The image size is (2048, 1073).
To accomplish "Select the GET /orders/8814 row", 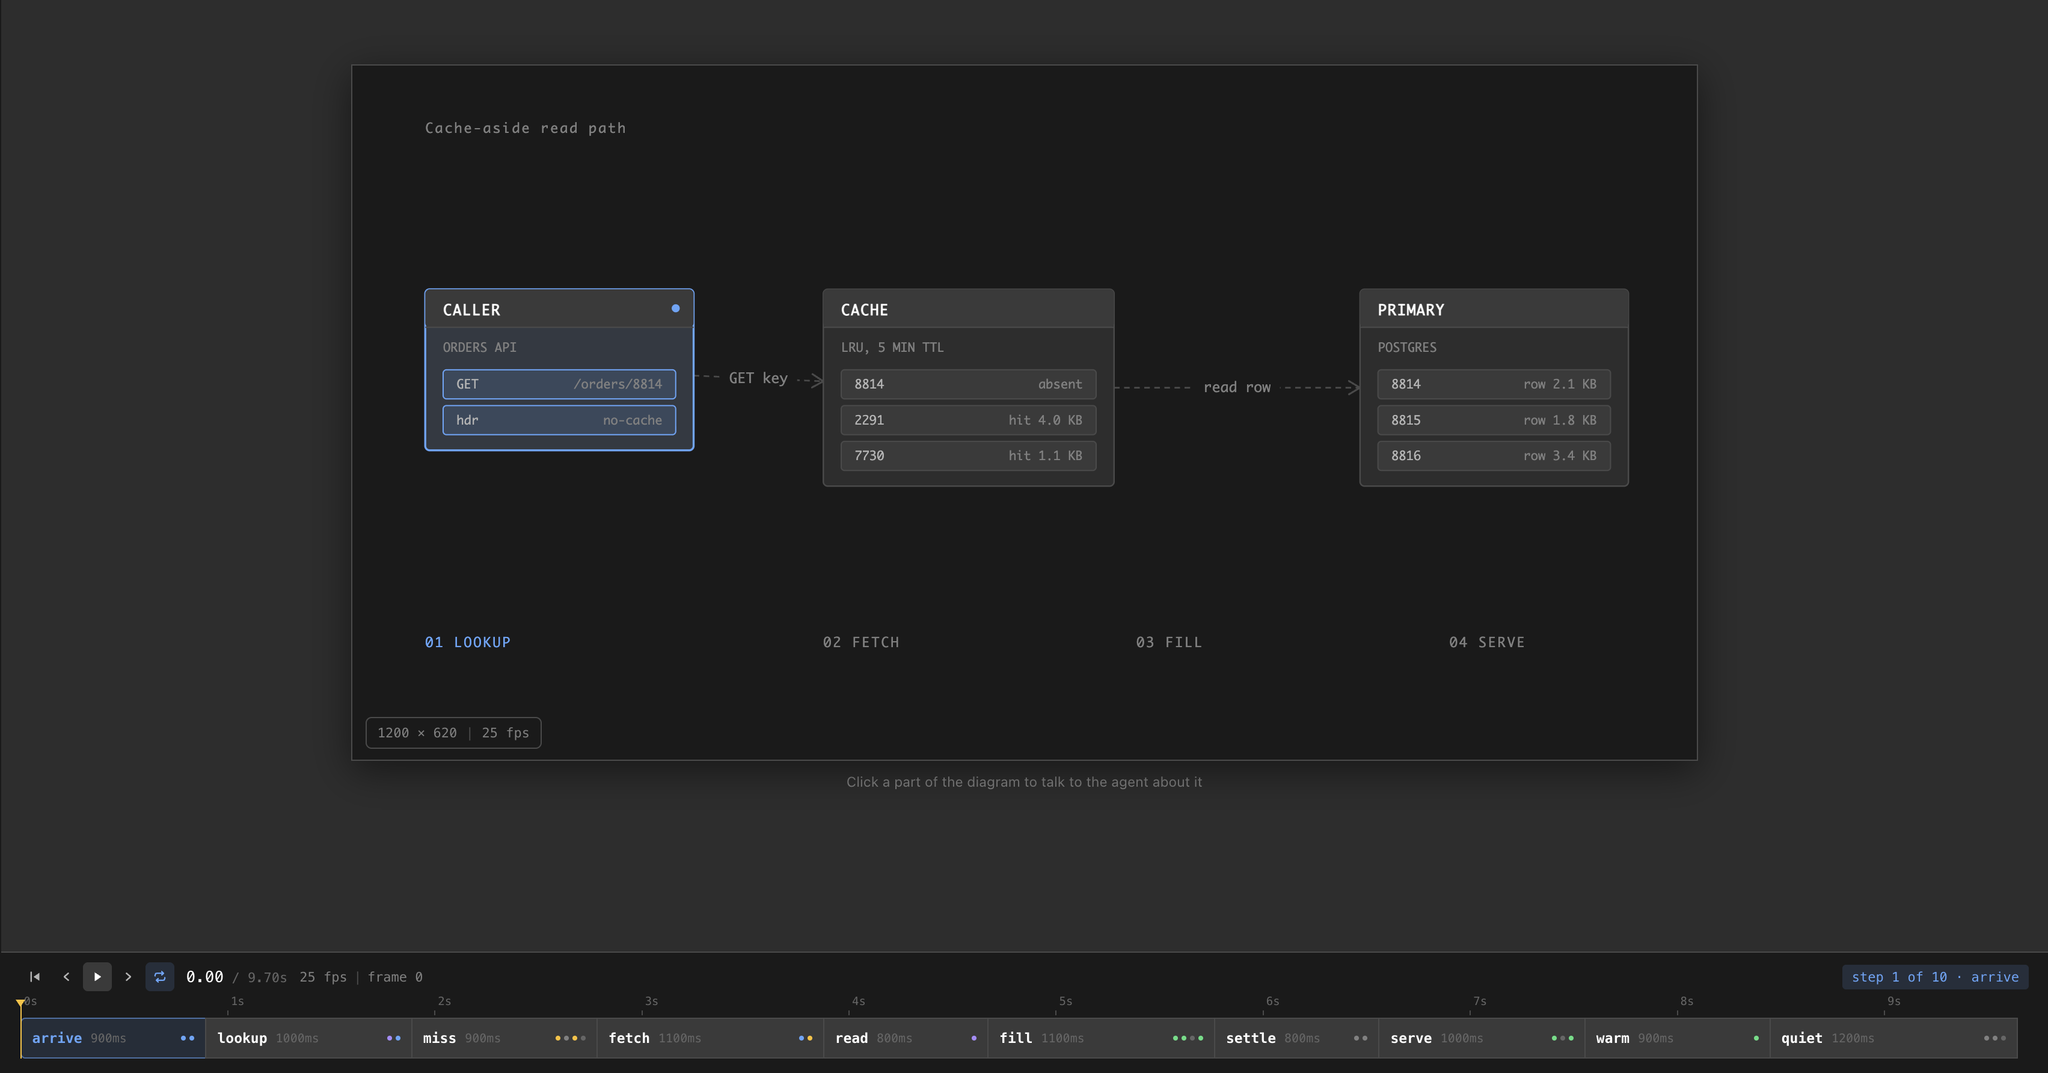I will pos(559,384).
